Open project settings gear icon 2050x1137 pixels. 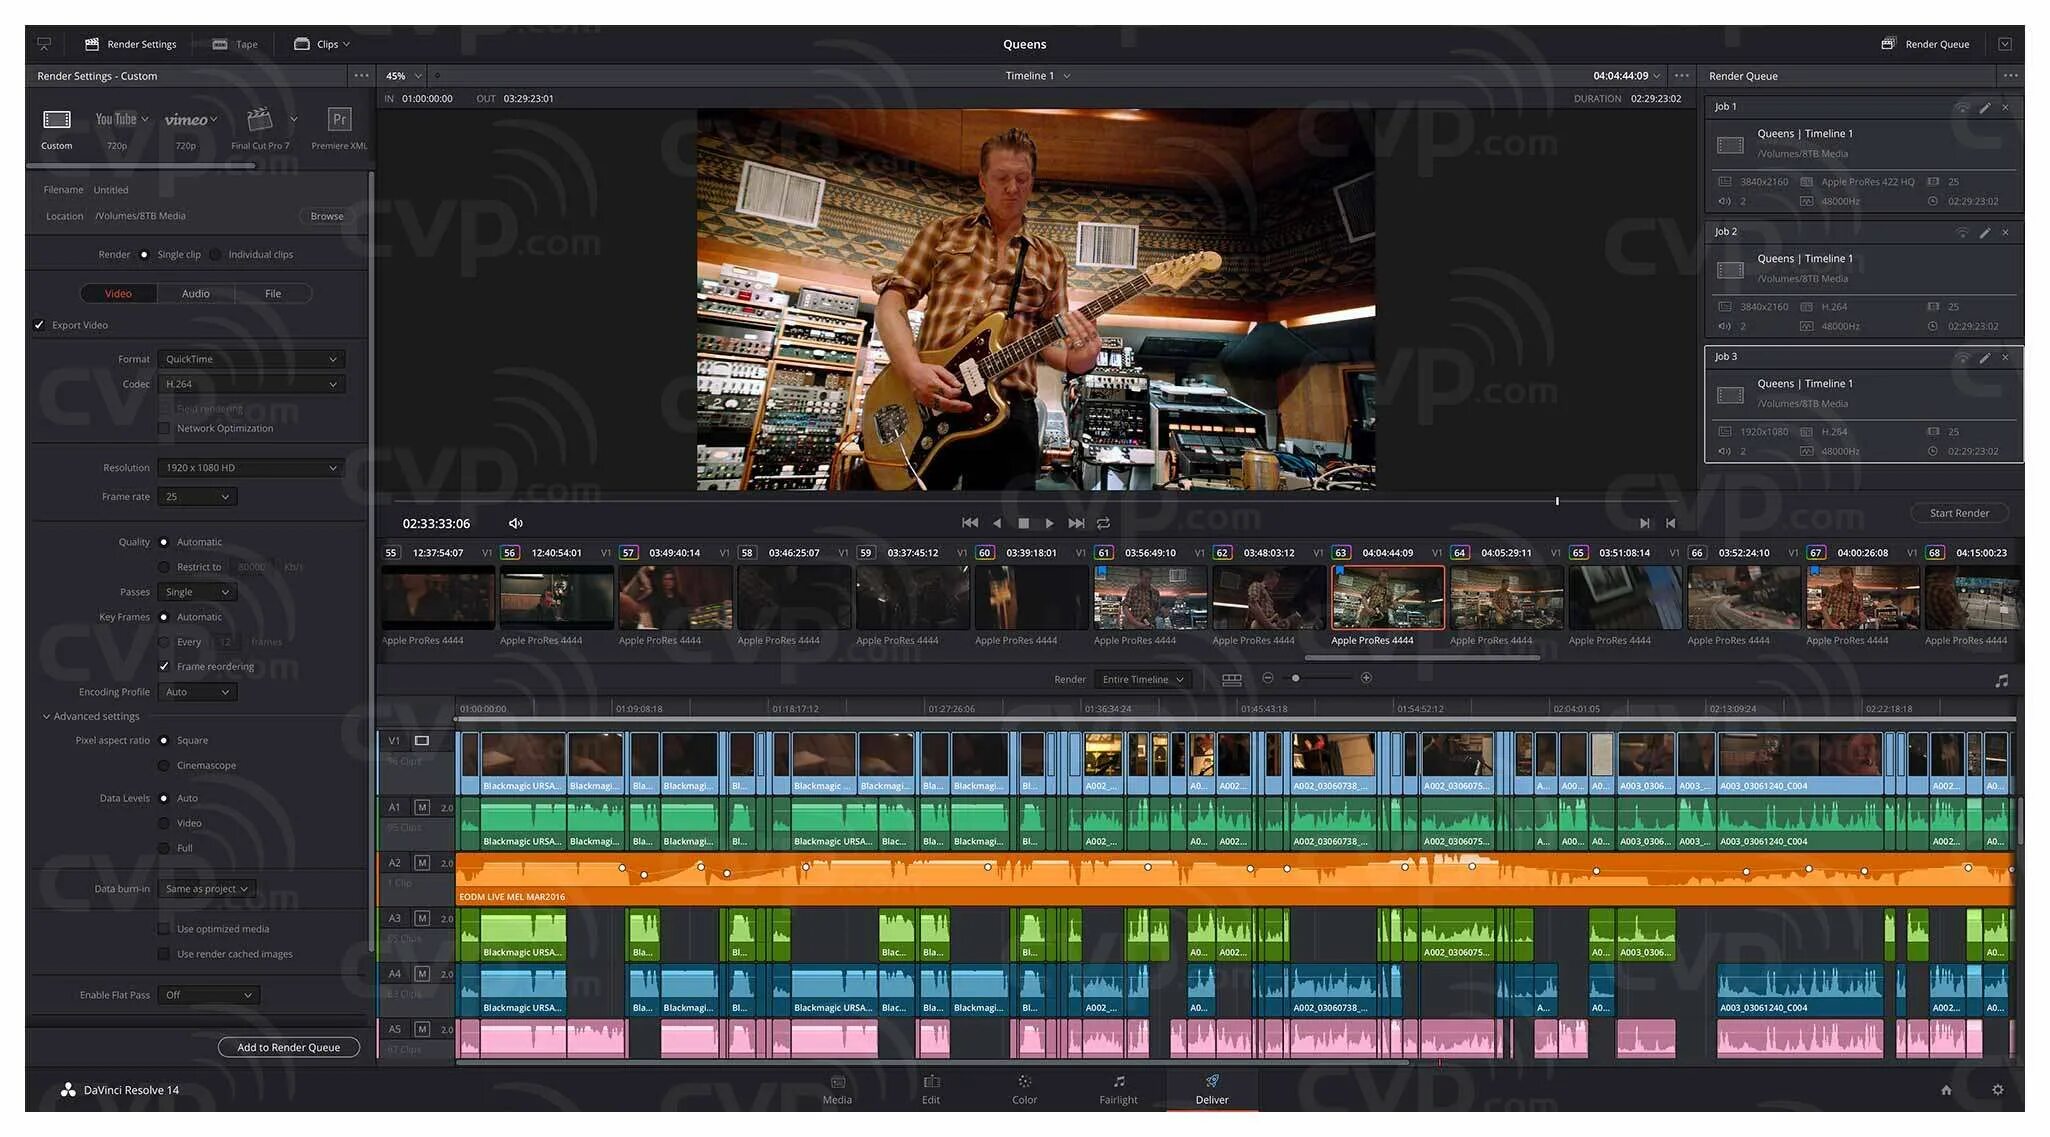tap(1997, 1090)
